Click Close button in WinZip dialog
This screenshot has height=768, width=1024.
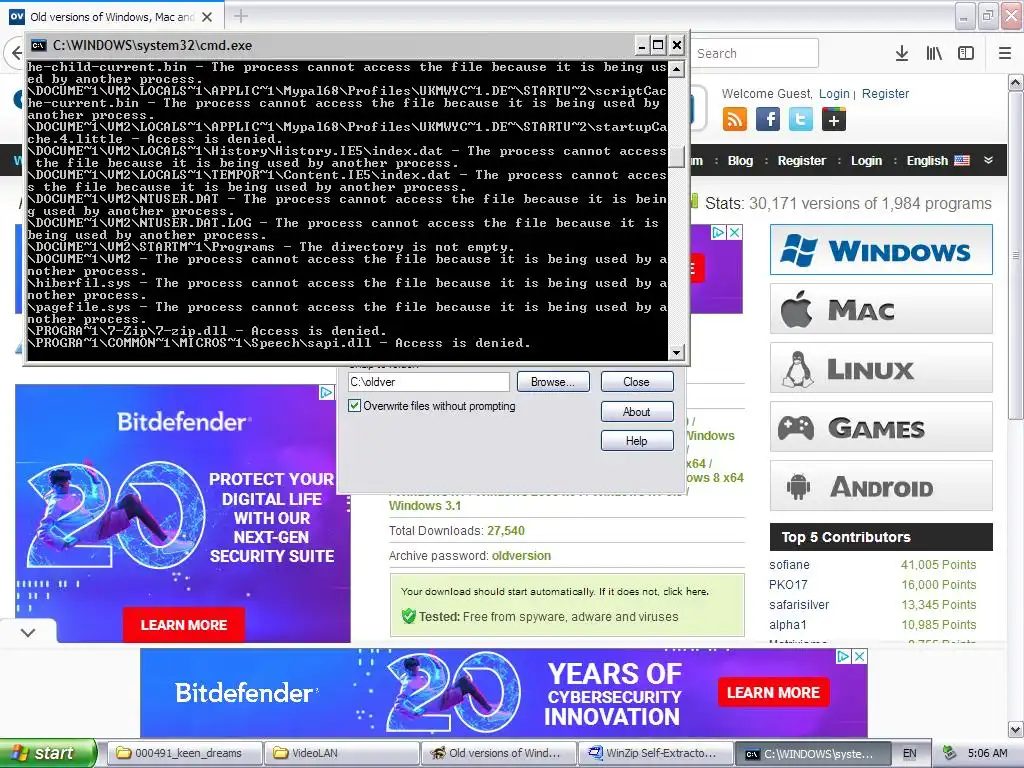pyautogui.click(x=637, y=381)
